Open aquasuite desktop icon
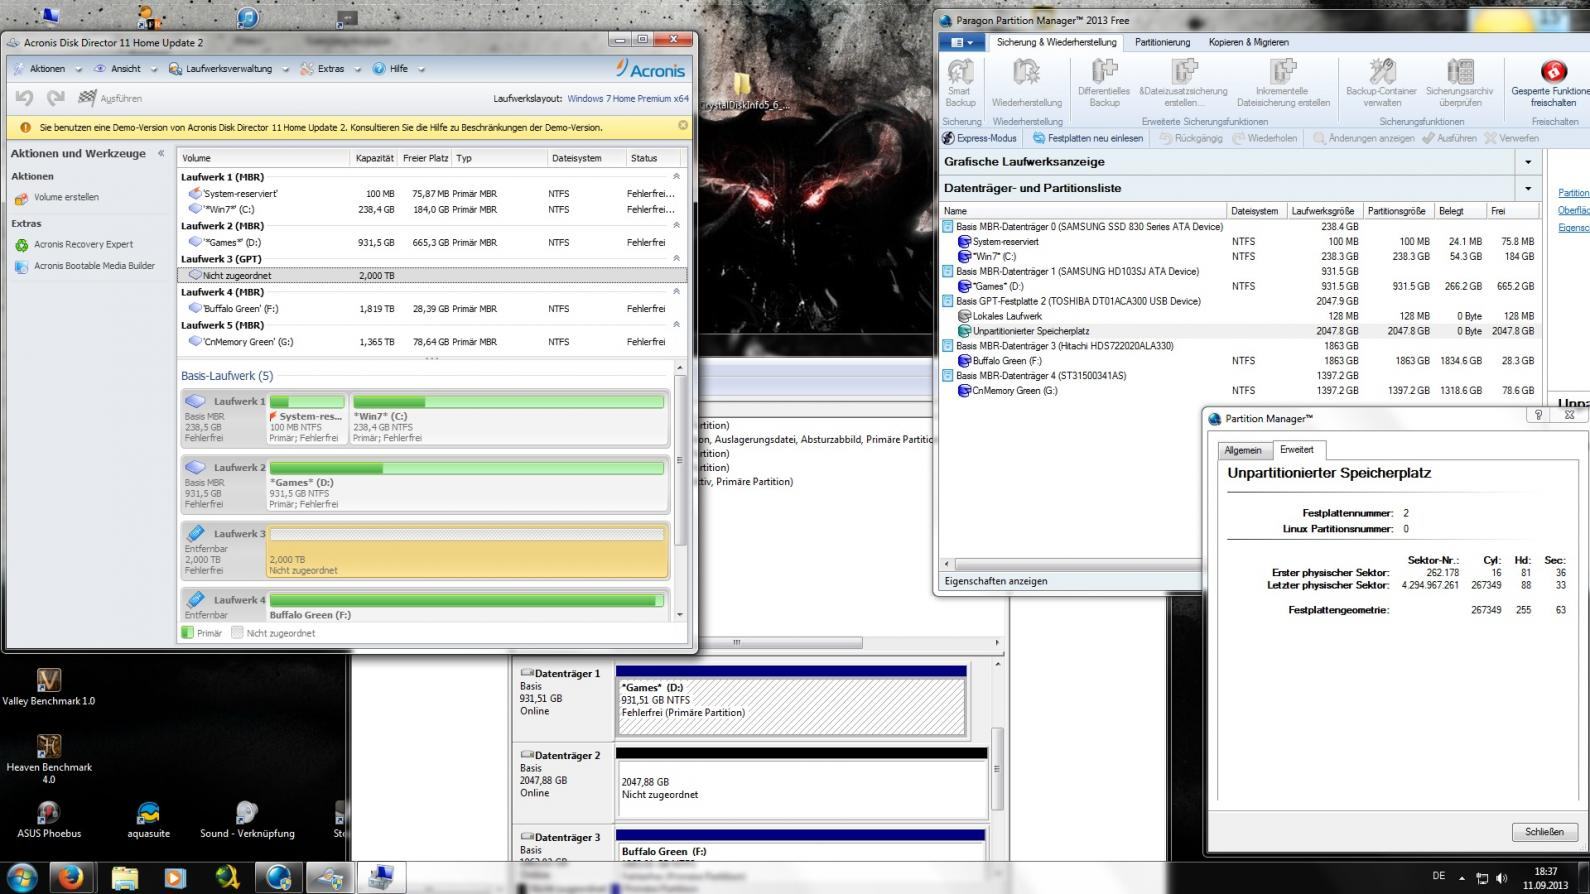Viewport: 1590px width, 894px height. [148, 819]
